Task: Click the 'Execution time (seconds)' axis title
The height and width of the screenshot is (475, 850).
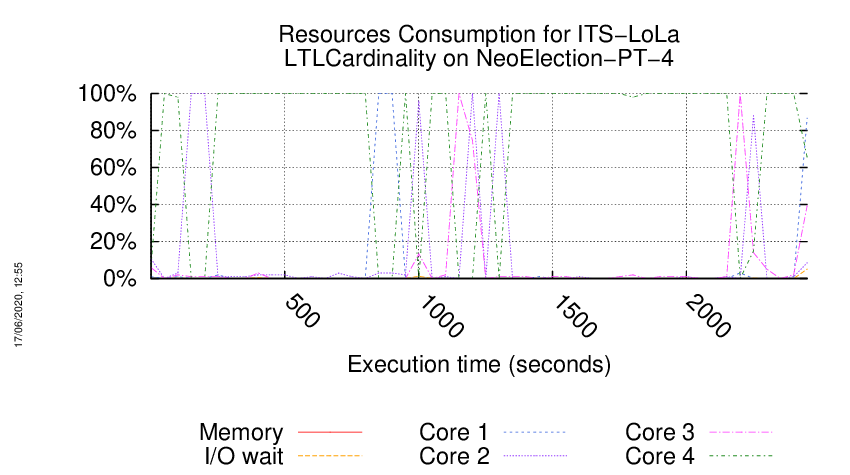Action: tap(479, 364)
